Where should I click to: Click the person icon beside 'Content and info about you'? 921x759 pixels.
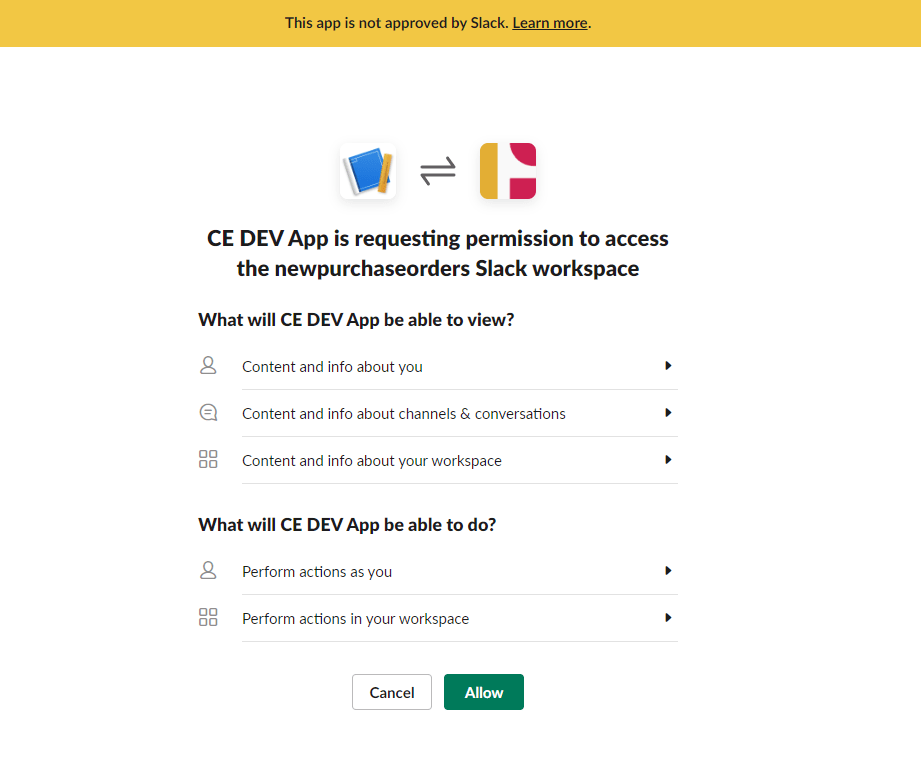208,366
